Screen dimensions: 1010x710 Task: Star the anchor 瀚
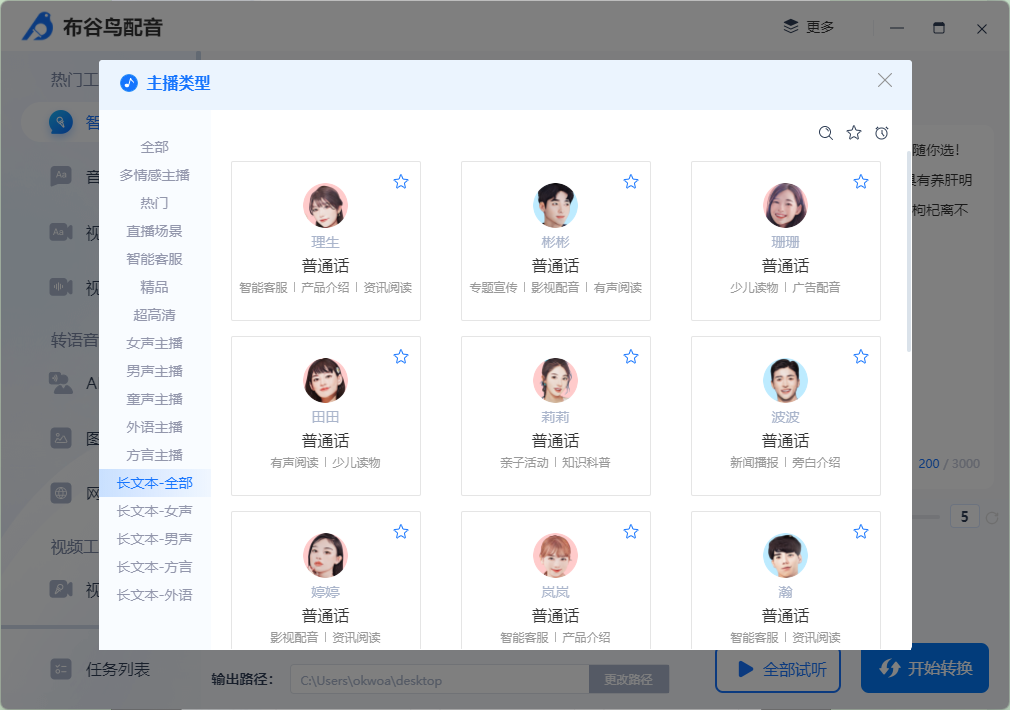tap(861, 531)
